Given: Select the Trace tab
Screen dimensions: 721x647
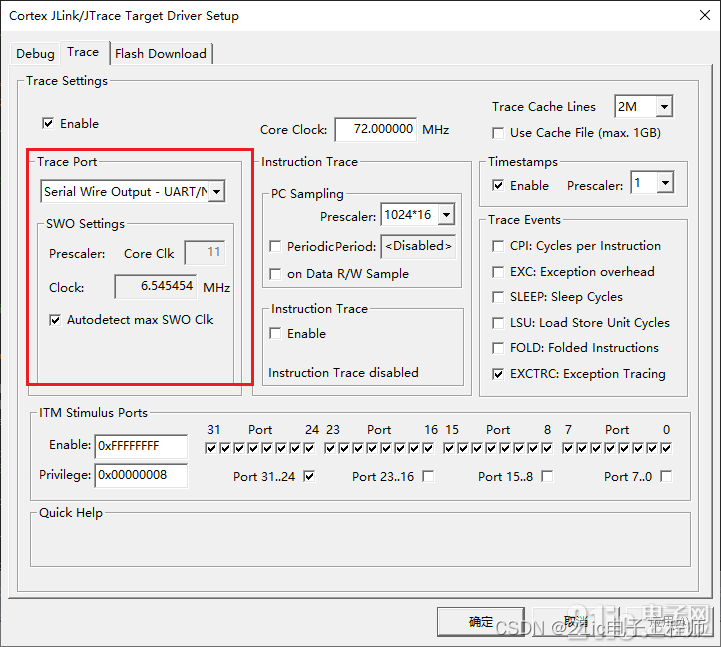Looking at the screenshot, I should click(83, 52).
